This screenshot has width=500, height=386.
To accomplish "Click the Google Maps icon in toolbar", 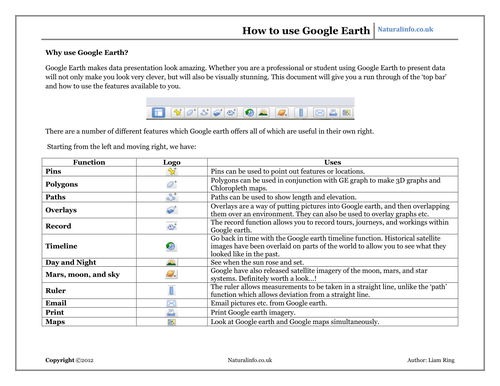I will [x=346, y=113].
